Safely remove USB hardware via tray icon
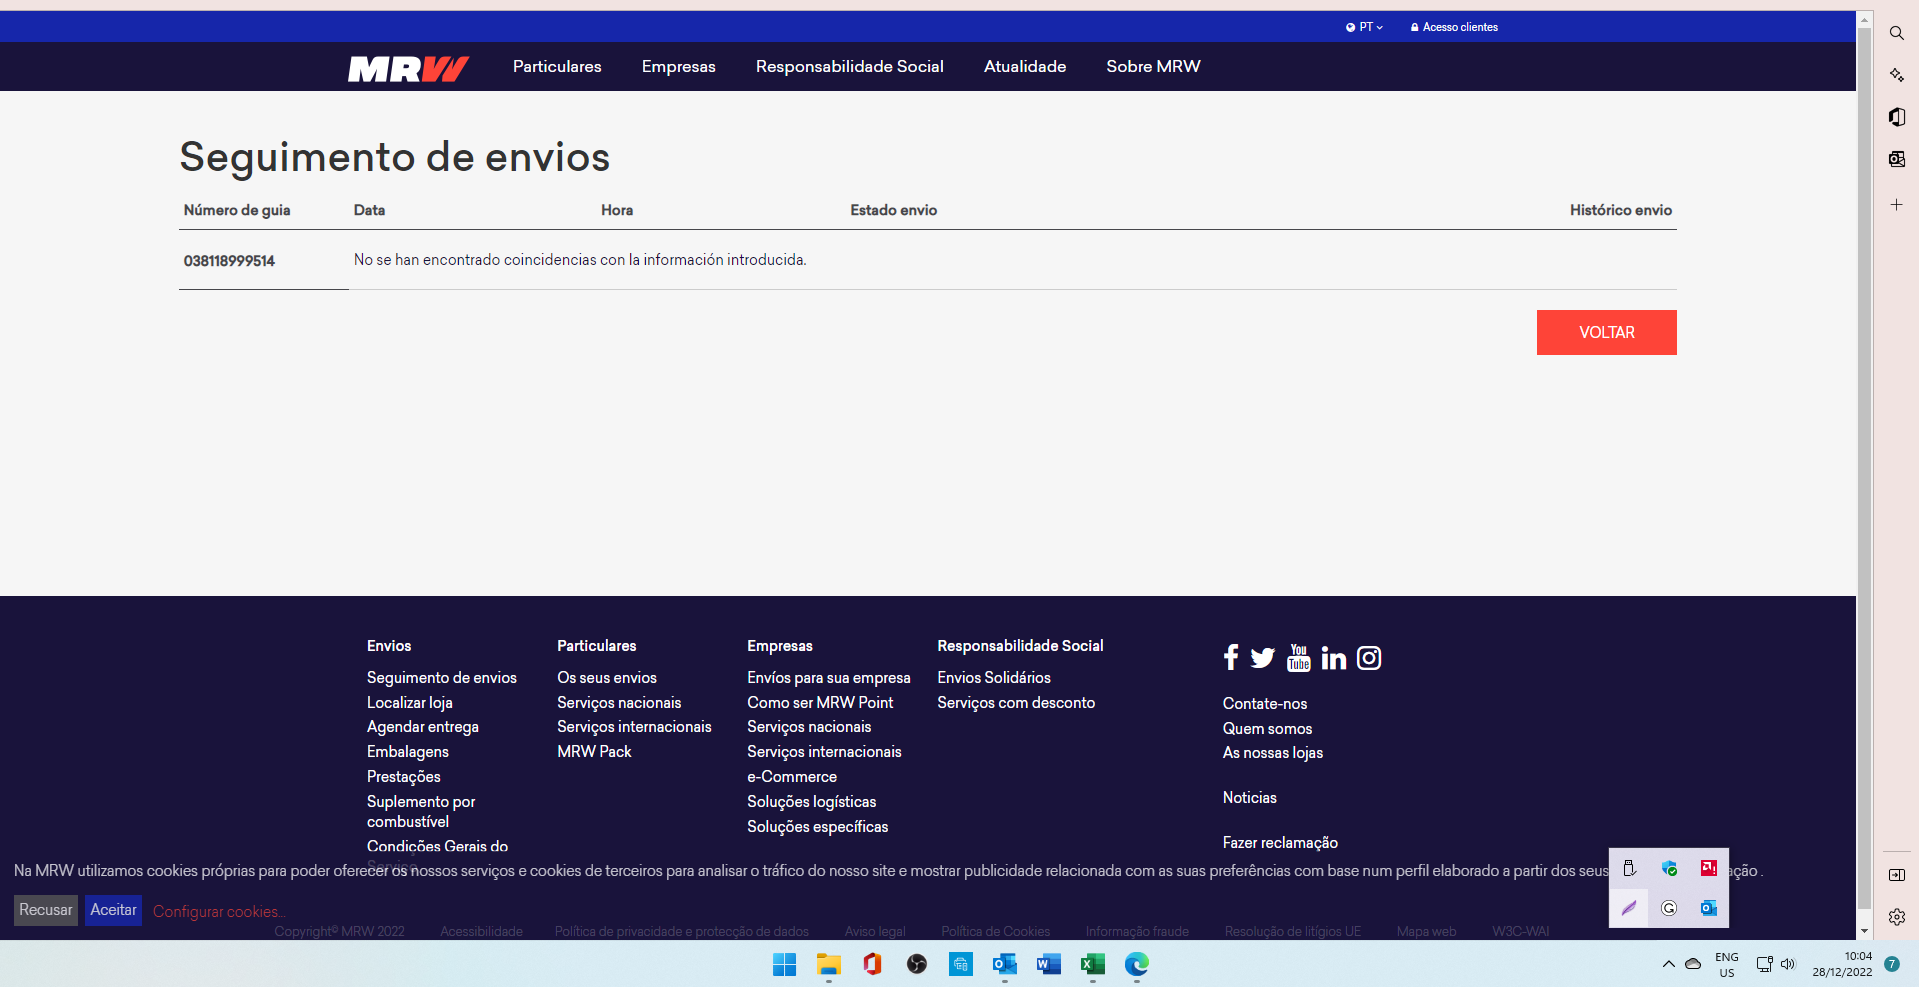1919x987 pixels. [x=1629, y=868]
